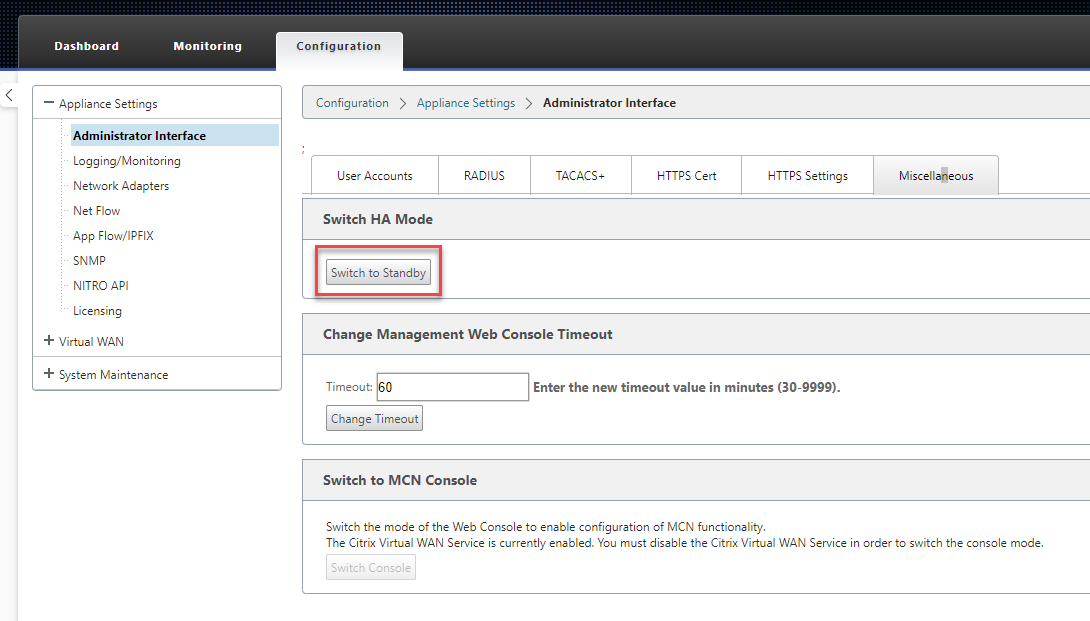The width and height of the screenshot is (1090, 621).
Task: Open the Dashboard tab
Action: click(x=87, y=46)
